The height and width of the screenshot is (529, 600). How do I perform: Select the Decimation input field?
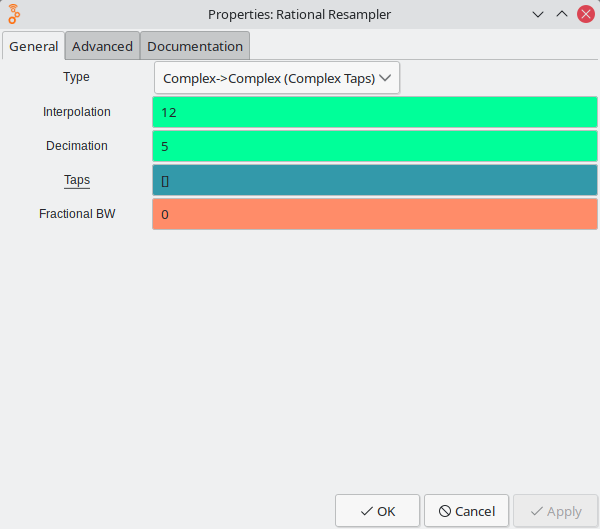(x=374, y=146)
